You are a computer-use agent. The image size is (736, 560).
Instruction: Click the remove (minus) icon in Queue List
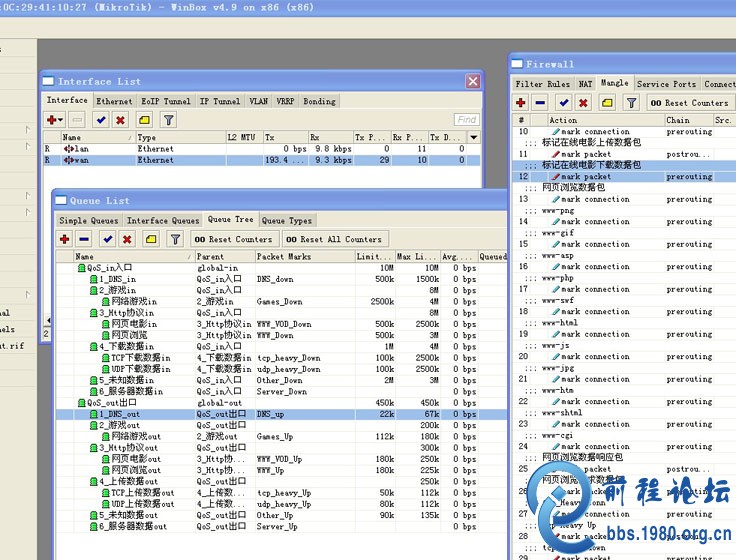pyautogui.click(x=84, y=239)
